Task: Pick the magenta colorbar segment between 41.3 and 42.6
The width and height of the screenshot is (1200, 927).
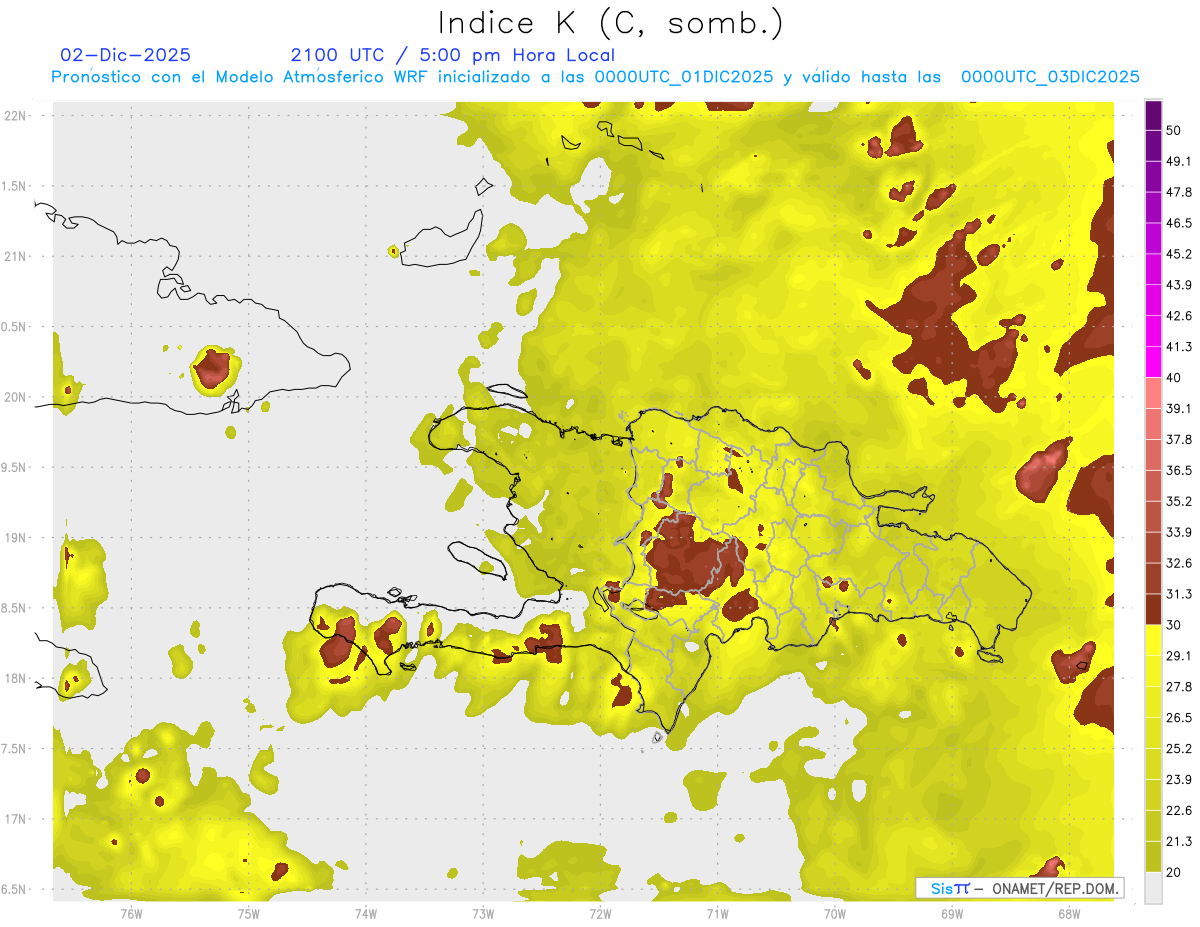Action: point(1153,331)
